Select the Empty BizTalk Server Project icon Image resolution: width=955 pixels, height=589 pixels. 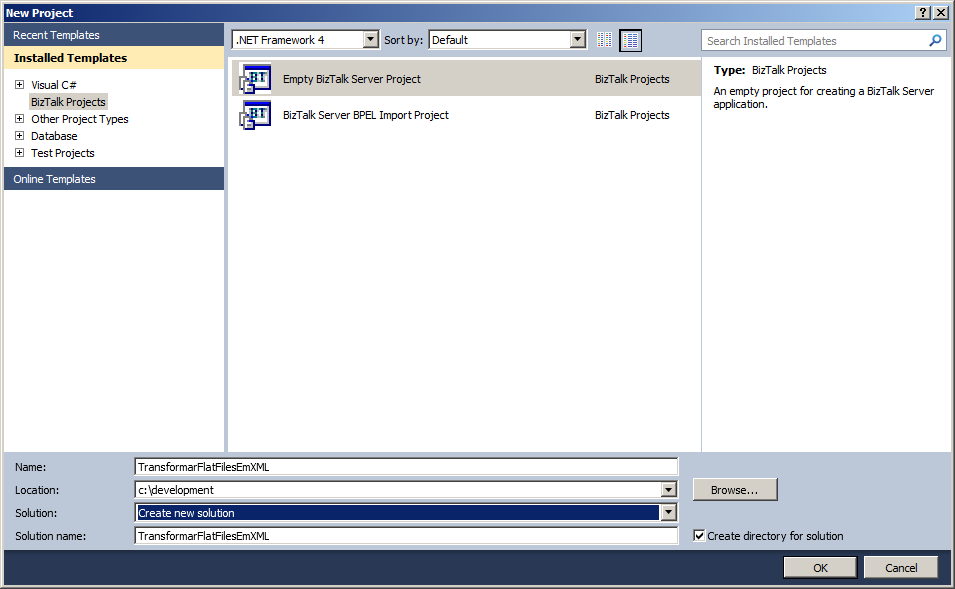(x=255, y=79)
